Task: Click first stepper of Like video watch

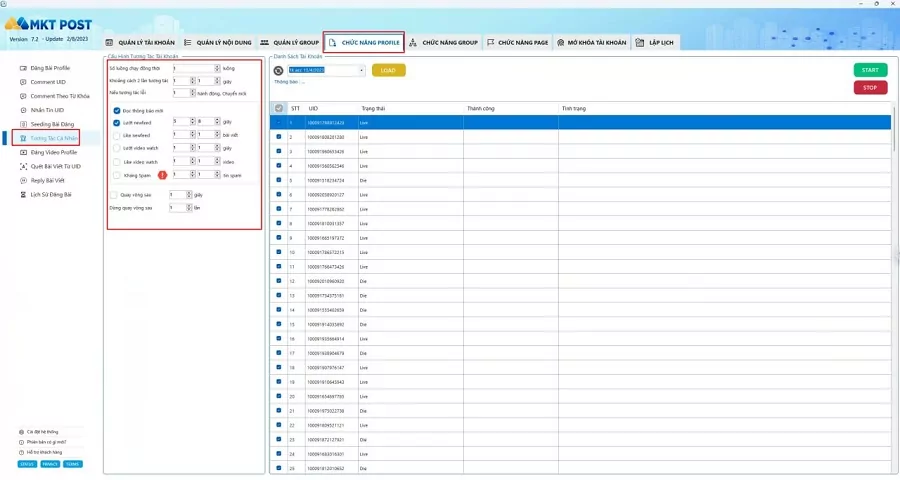Action: click(x=192, y=161)
